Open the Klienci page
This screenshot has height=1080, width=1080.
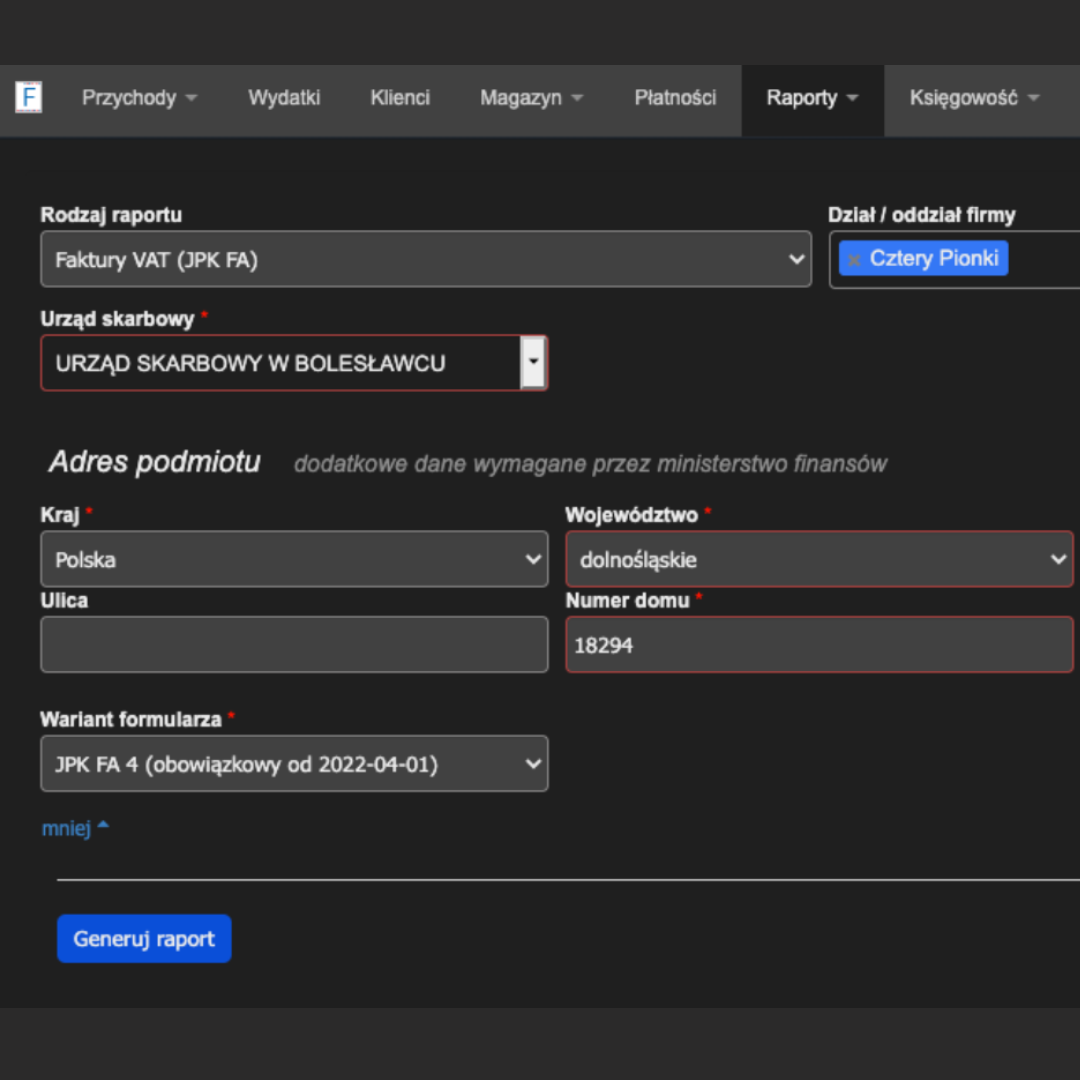pos(400,98)
